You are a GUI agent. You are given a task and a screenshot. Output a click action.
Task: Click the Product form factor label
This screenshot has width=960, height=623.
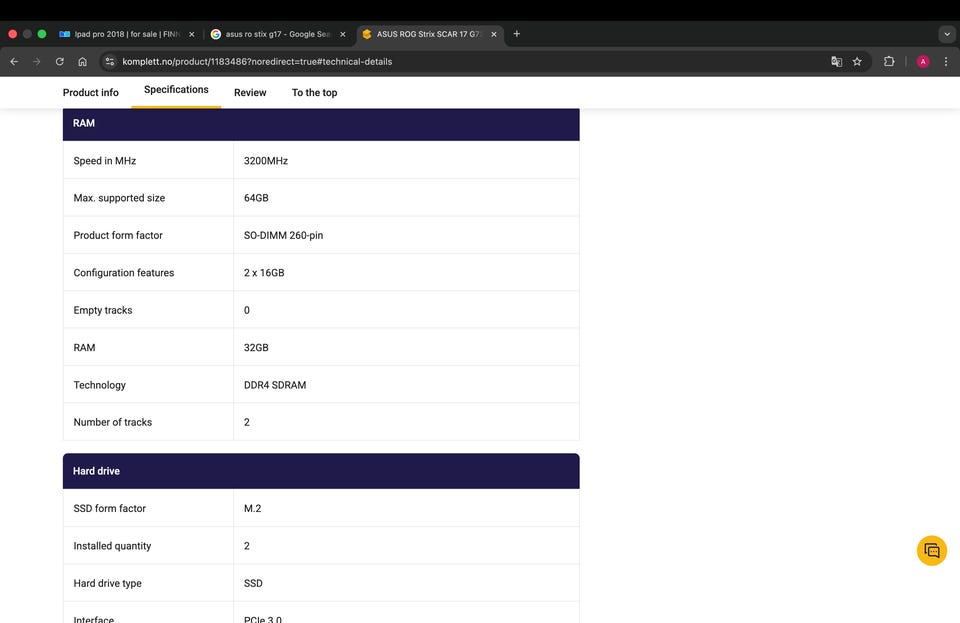point(118,235)
